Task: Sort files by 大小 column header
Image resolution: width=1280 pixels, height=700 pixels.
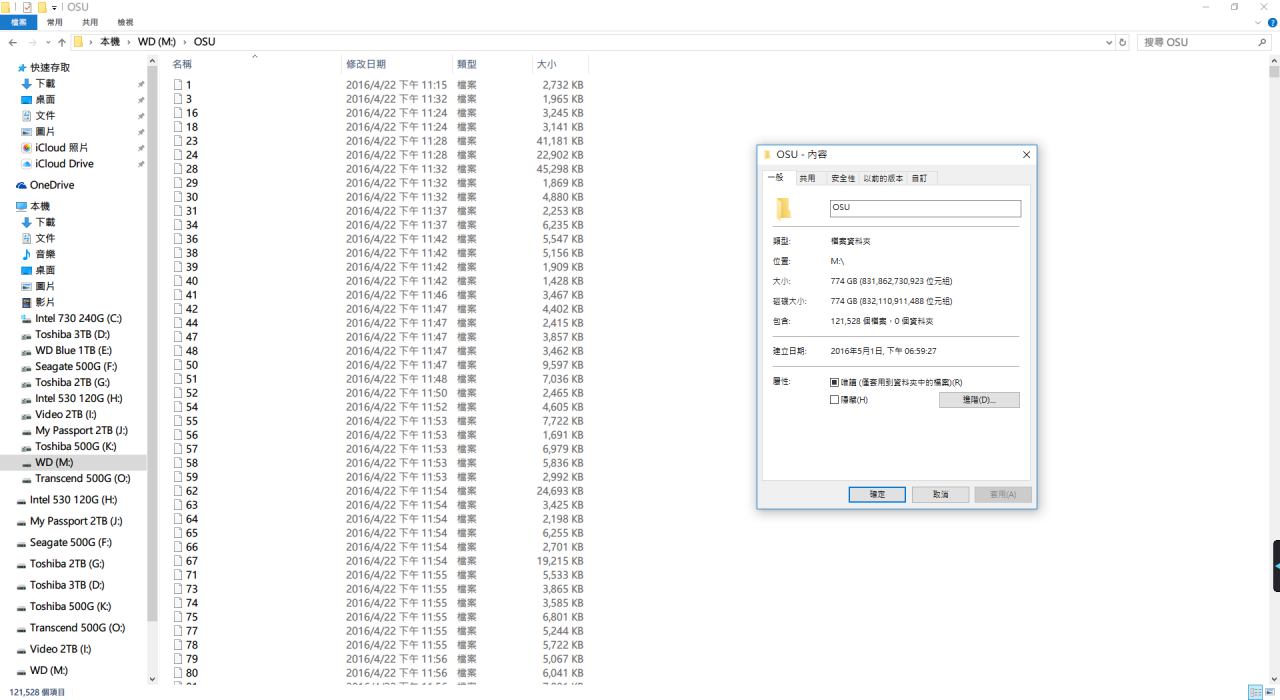Action: (546, 64)
